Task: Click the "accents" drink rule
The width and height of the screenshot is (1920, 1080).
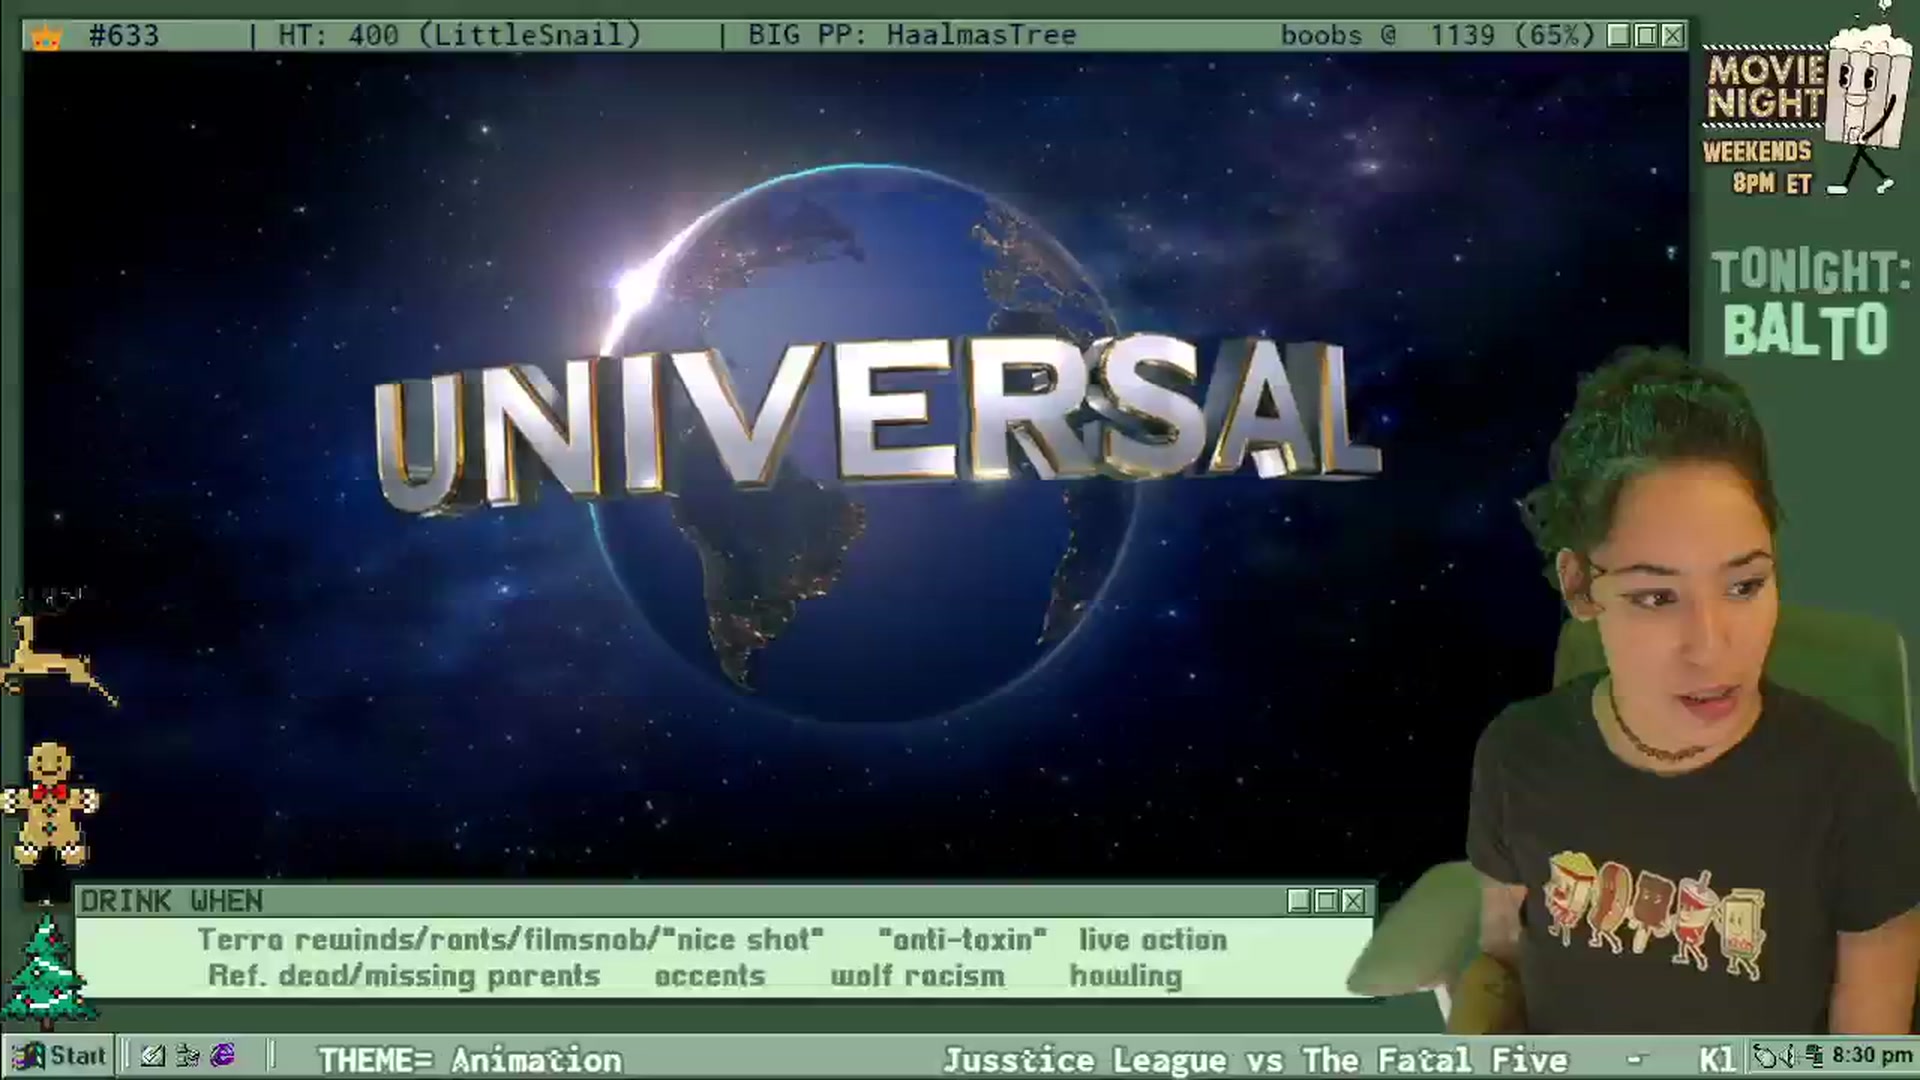Action: (710, 976)
